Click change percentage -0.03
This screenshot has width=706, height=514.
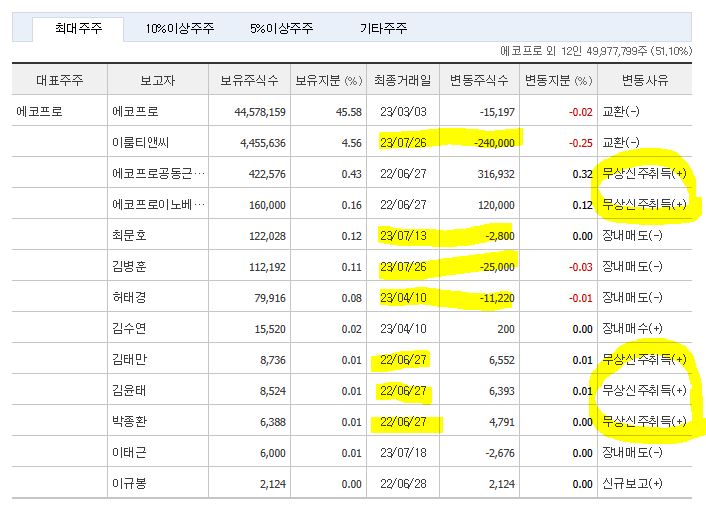pyautogui.click(x=580, y=267)
